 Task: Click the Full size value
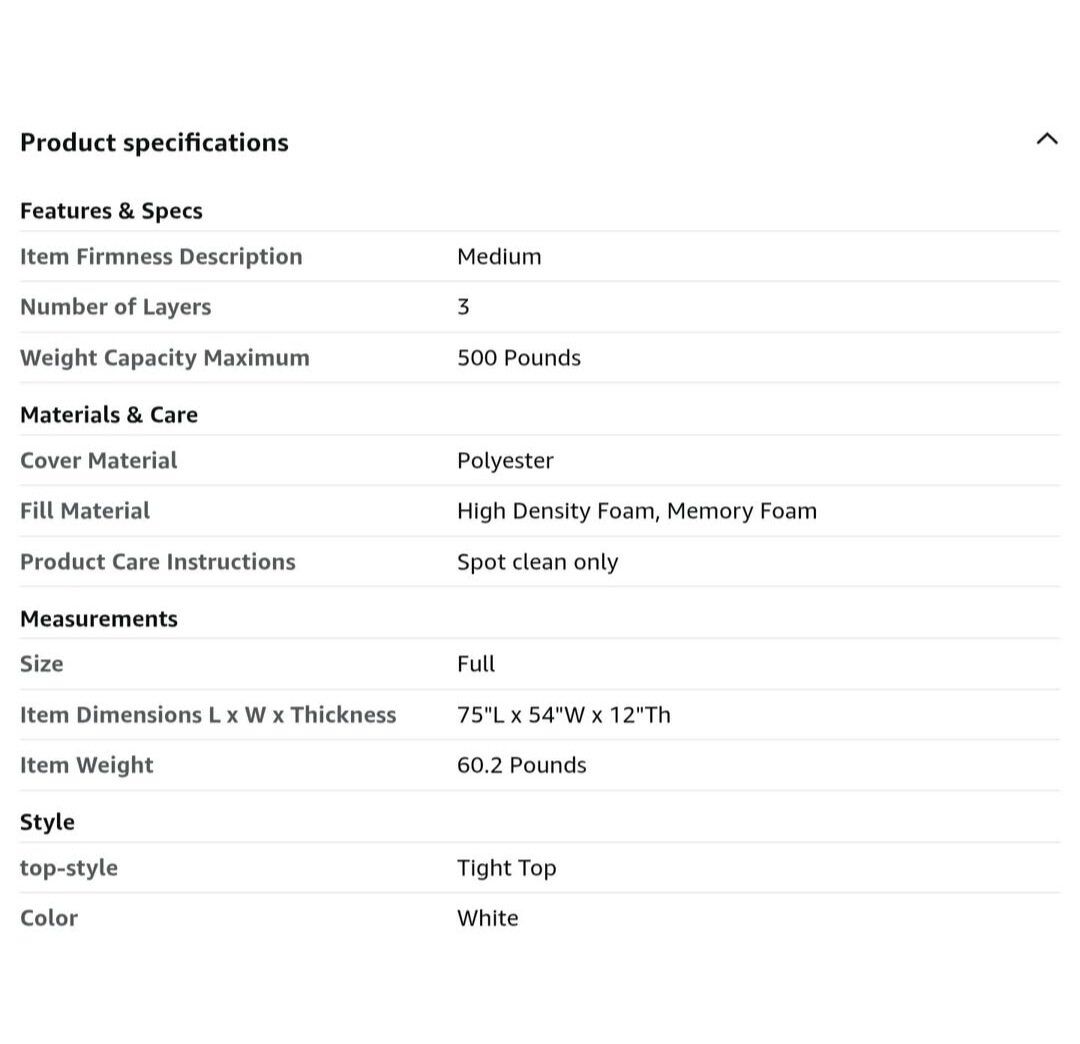point(476,664)
